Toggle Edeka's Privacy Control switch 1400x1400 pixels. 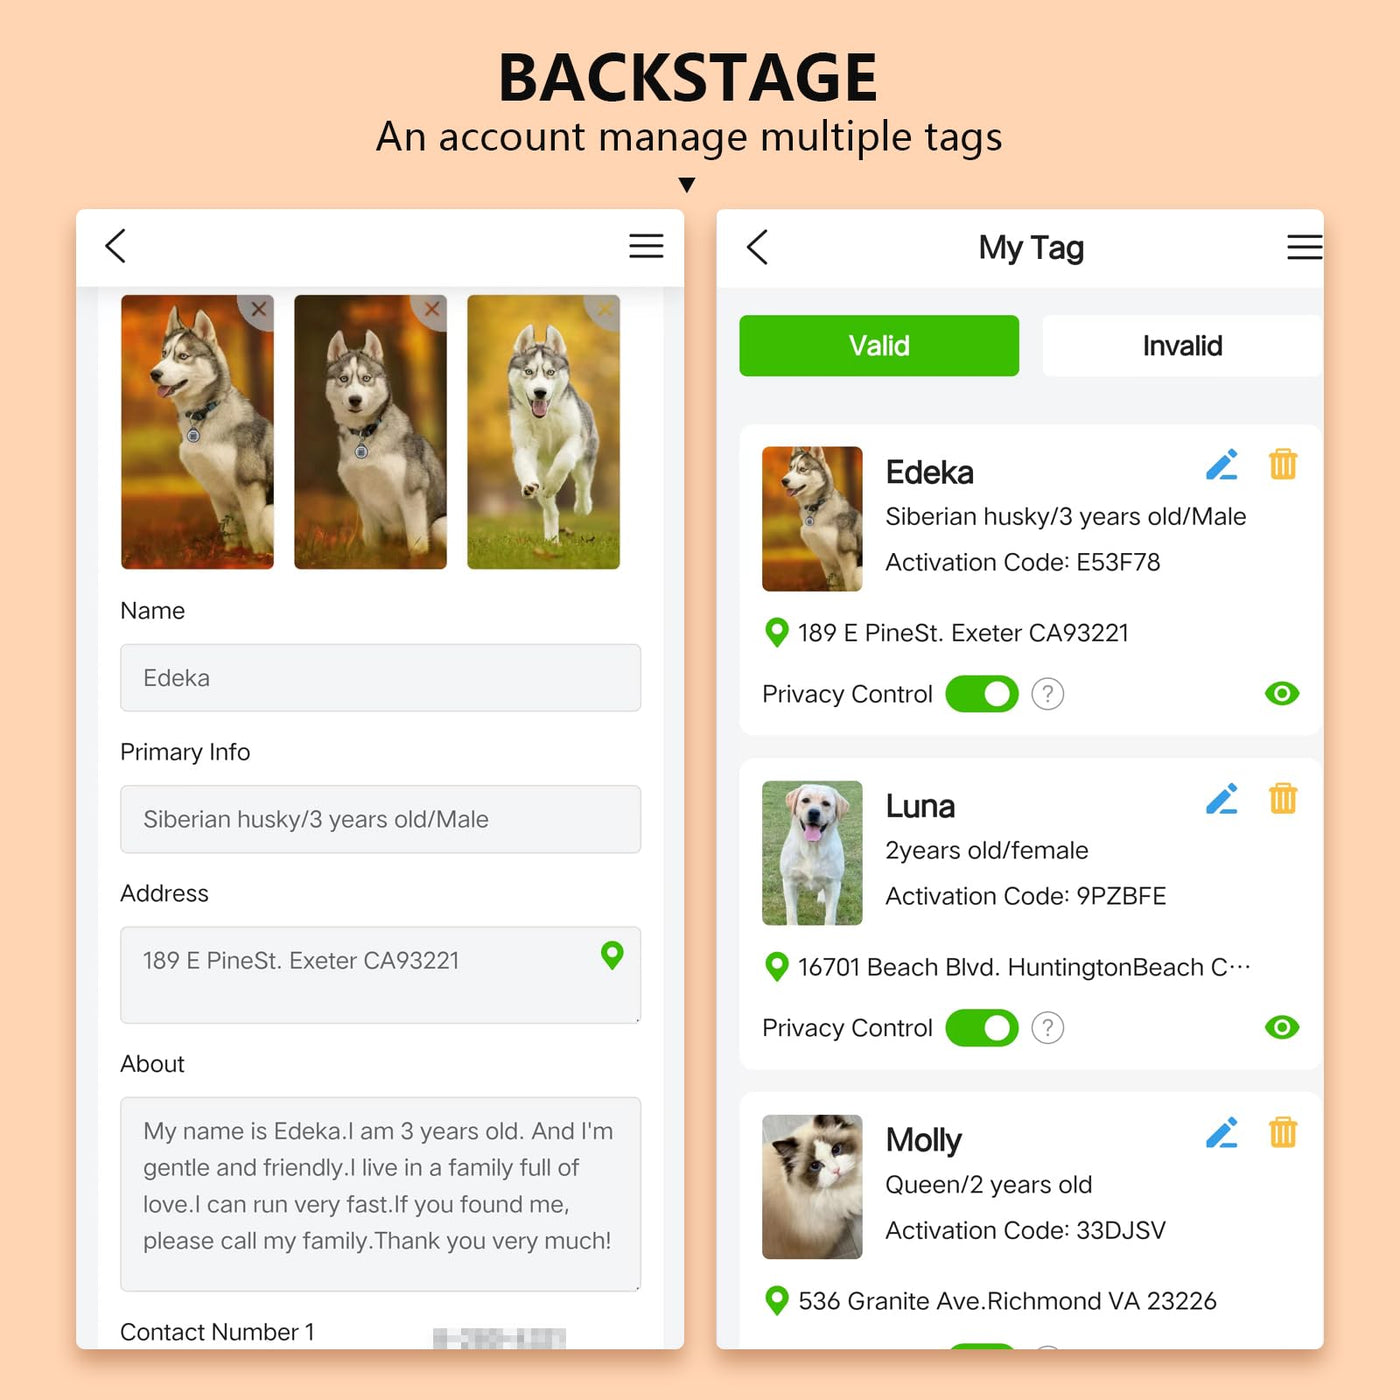pyautogui.click(x=982, y=694)
